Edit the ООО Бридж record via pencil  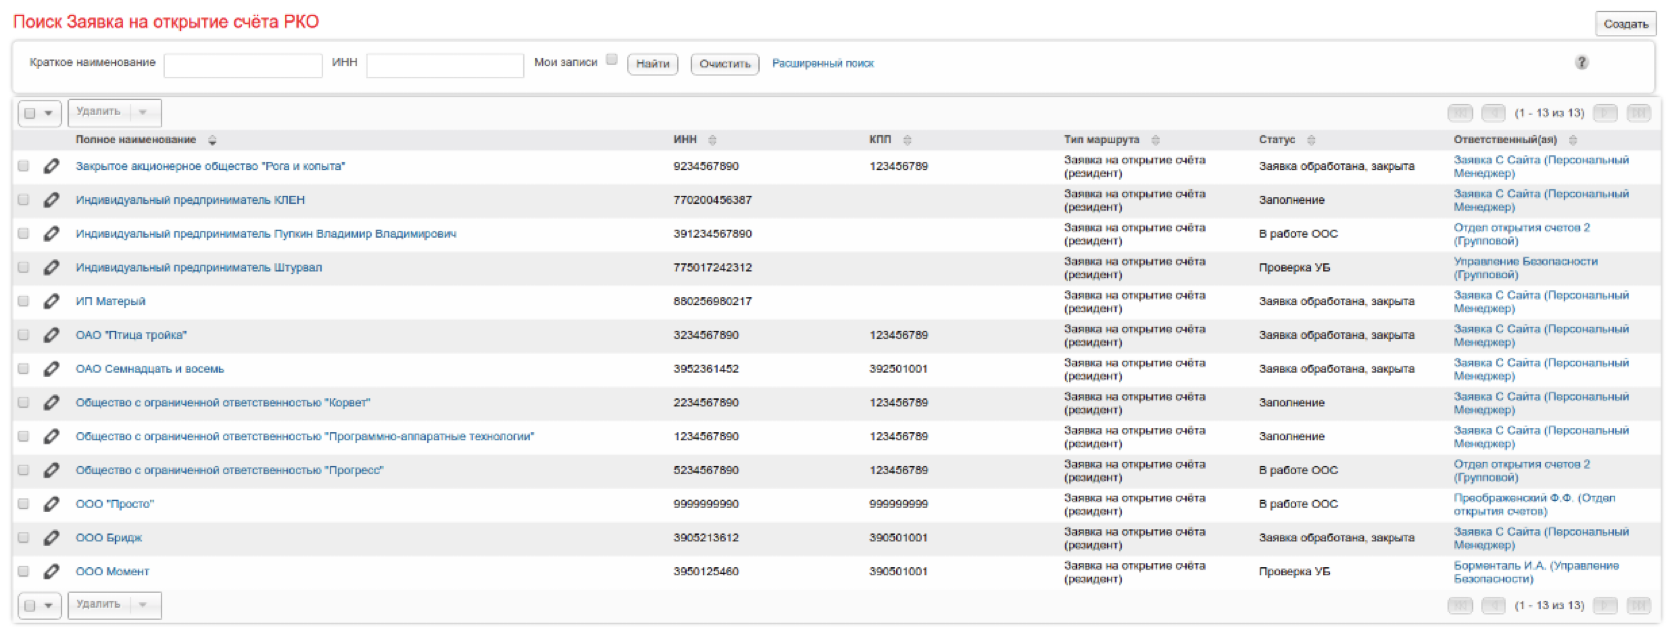point(51,538)
